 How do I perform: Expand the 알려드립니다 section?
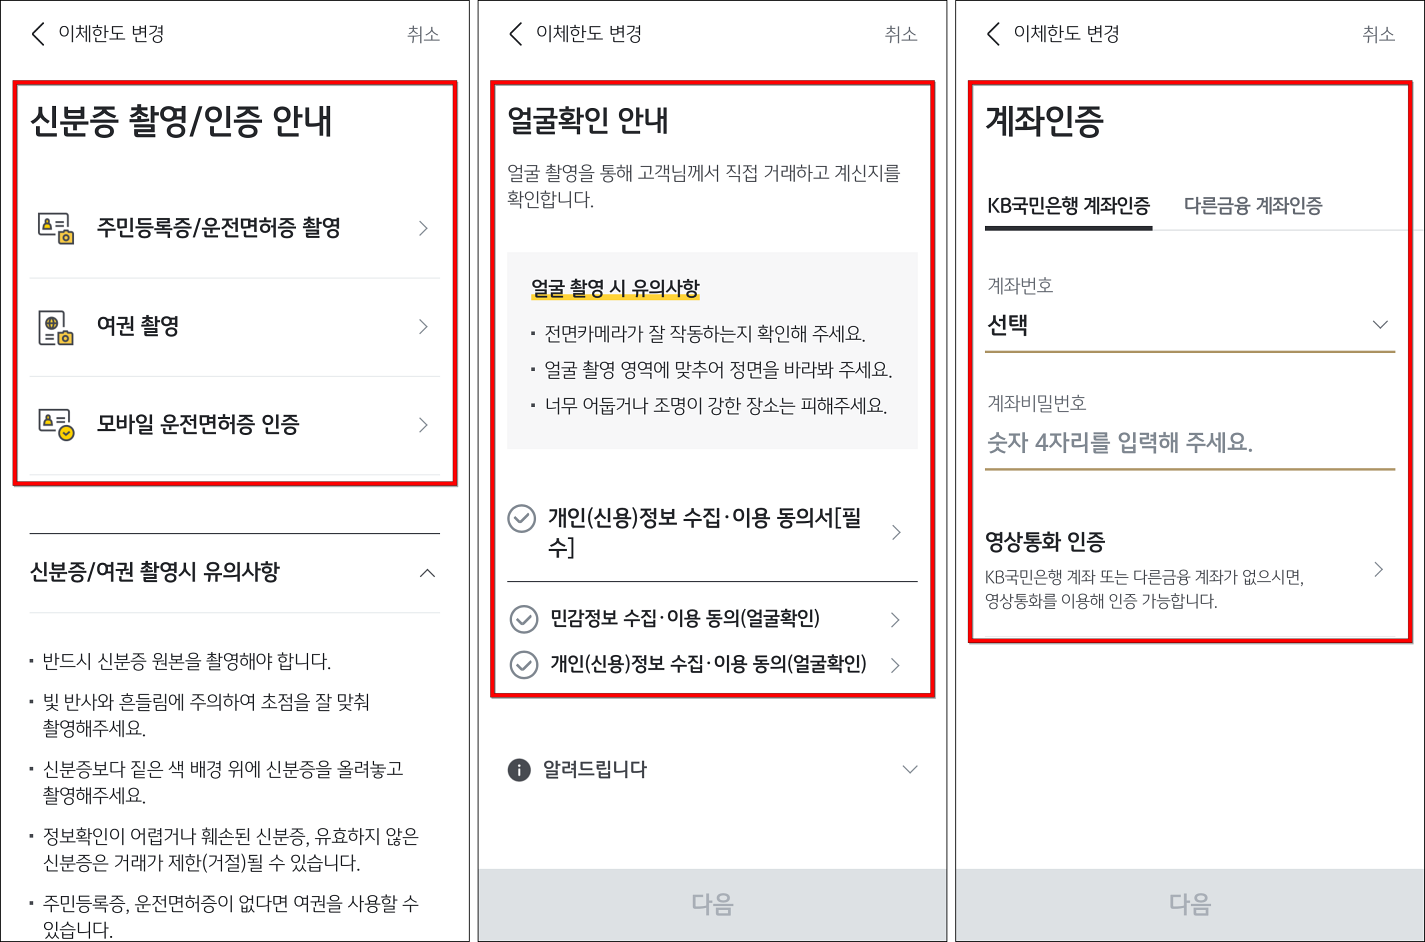tap(909, 769)
